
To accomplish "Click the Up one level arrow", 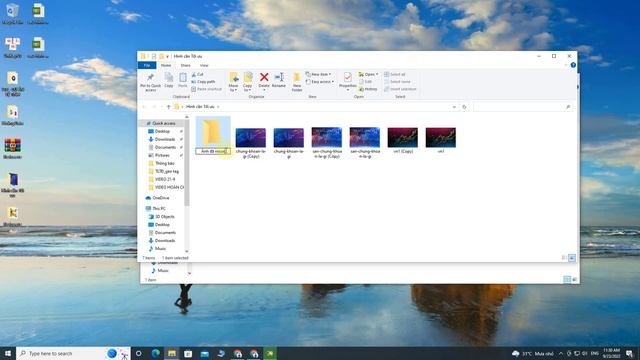I will tap(169, 107).
